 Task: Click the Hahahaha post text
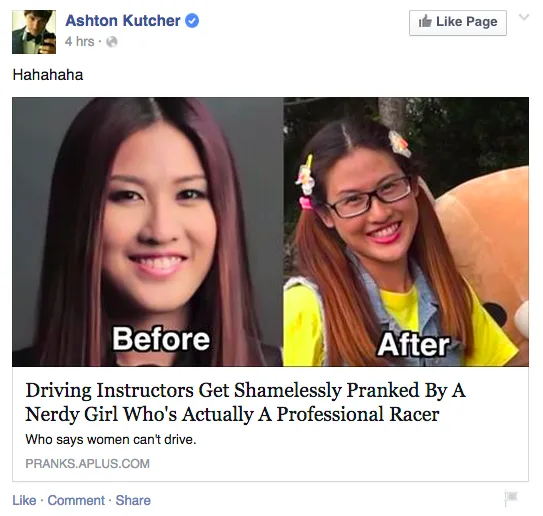click(48, 75)
